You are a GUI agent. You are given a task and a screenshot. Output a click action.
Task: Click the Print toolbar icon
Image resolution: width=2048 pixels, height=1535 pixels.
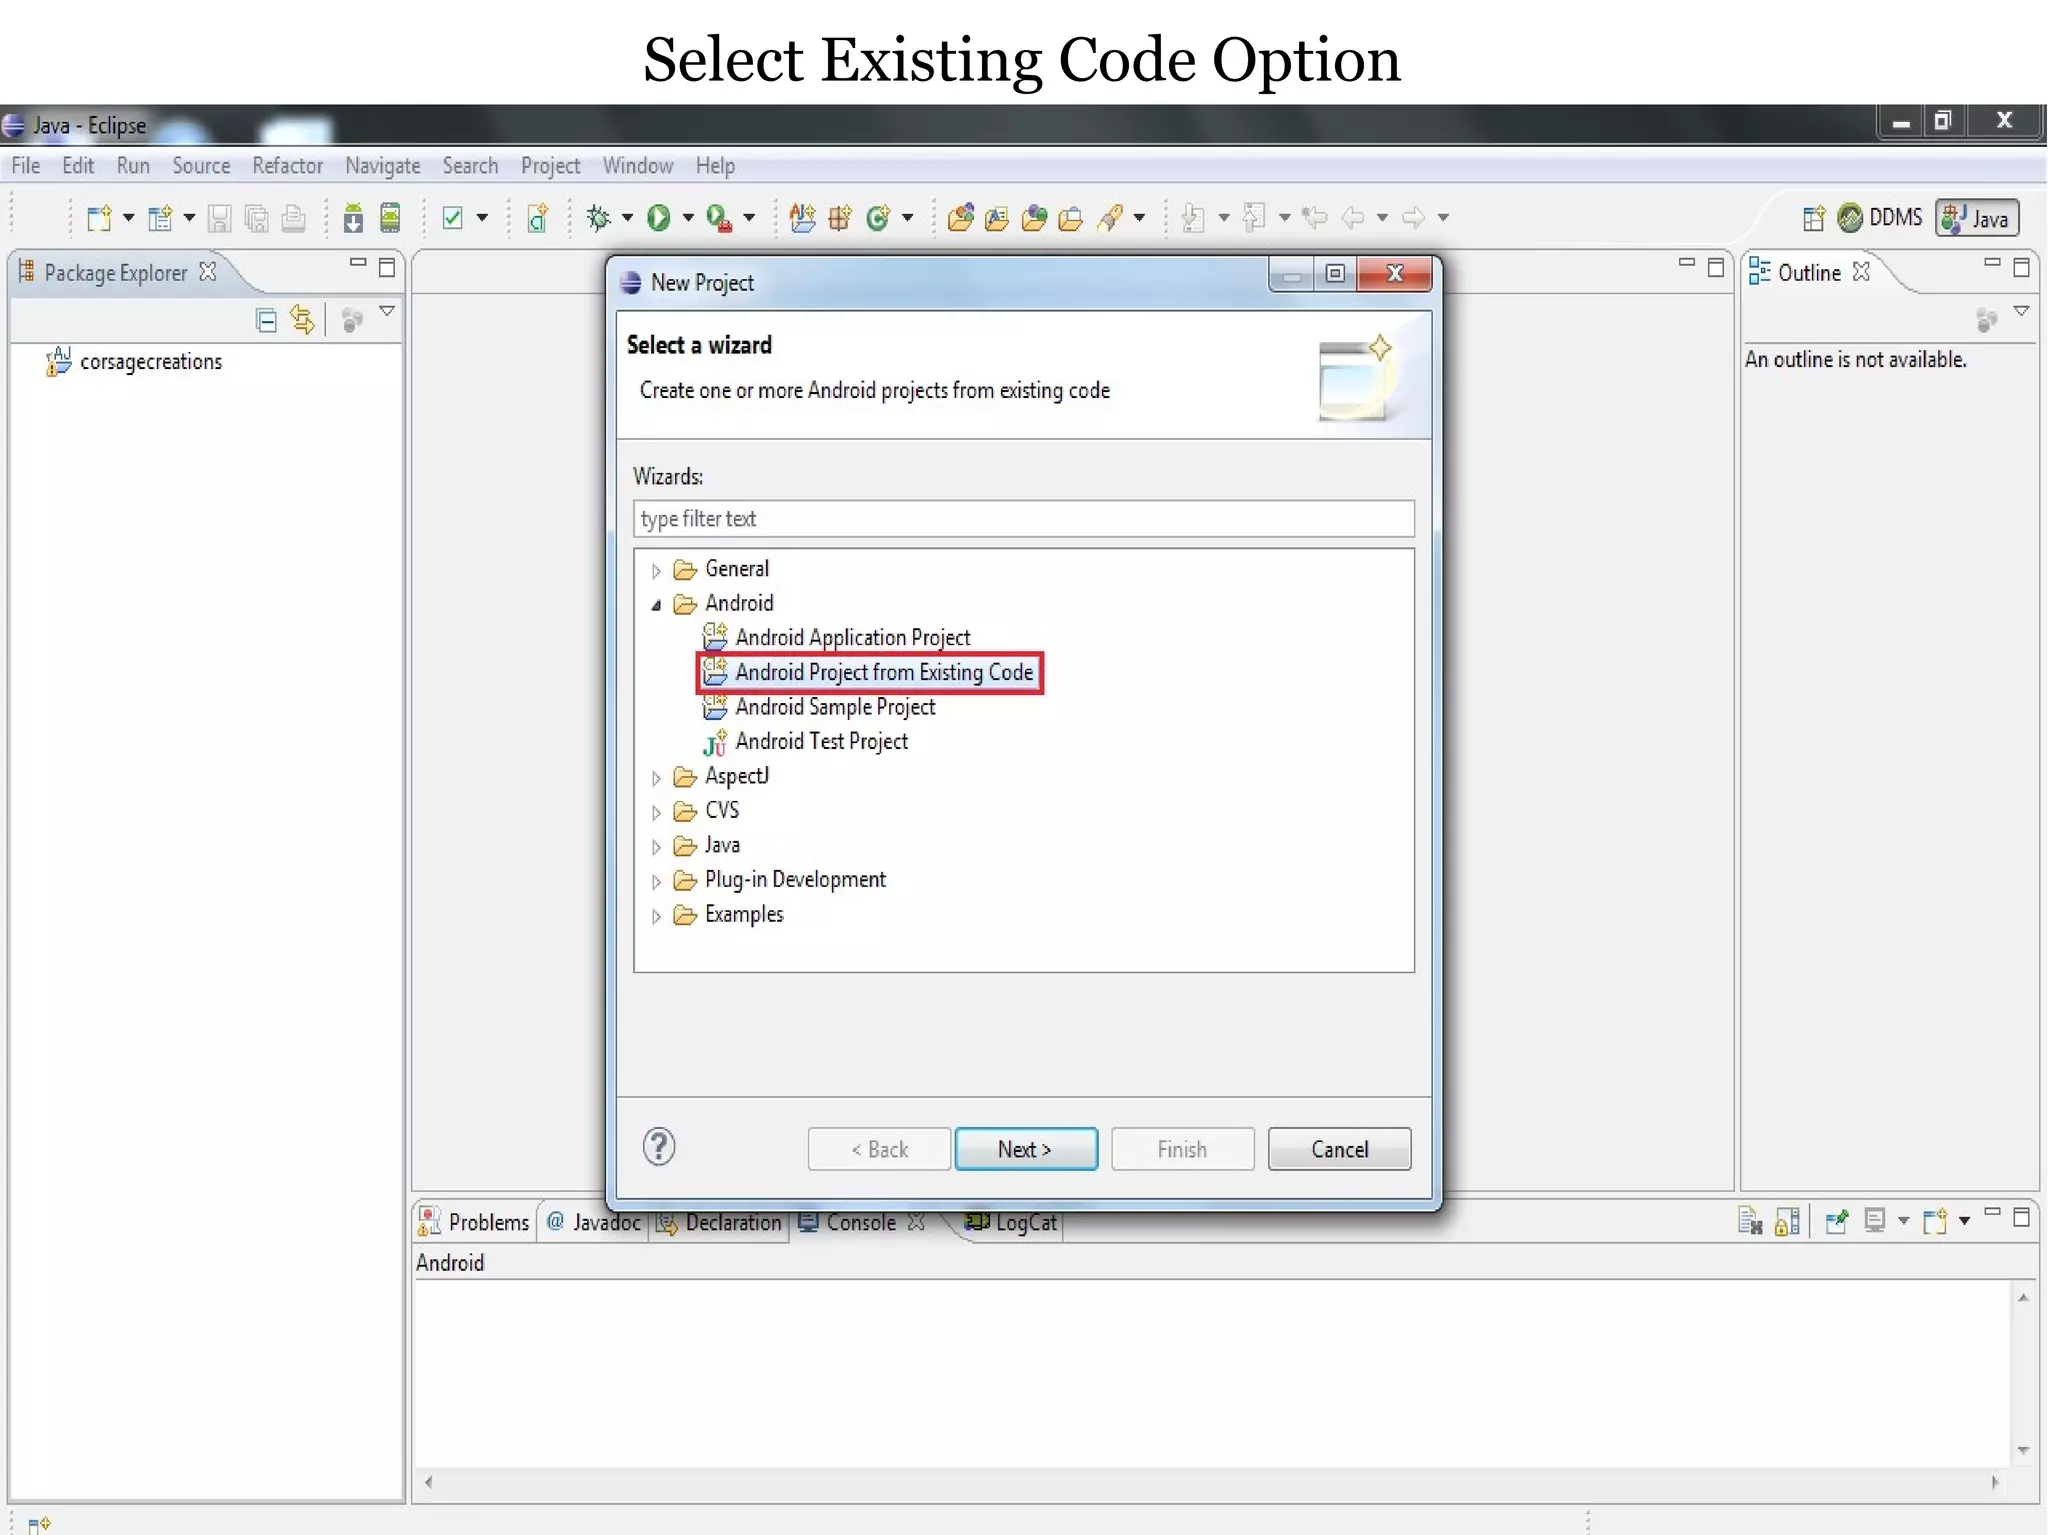(293, 218)
